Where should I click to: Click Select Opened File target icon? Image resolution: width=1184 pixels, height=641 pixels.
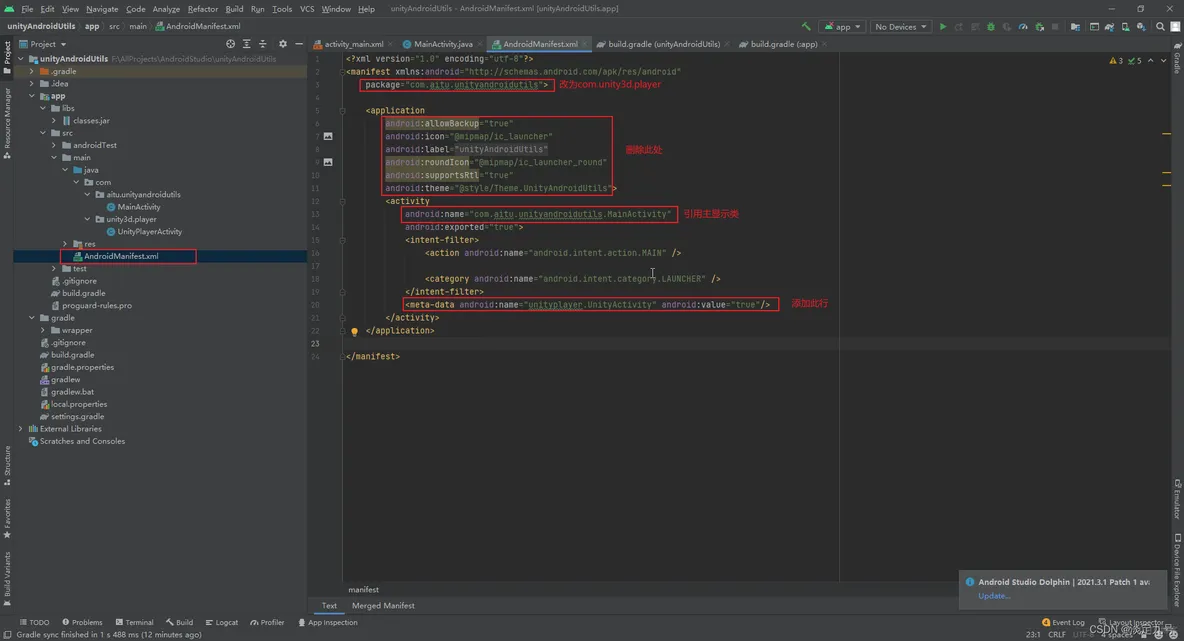(230, 44)
